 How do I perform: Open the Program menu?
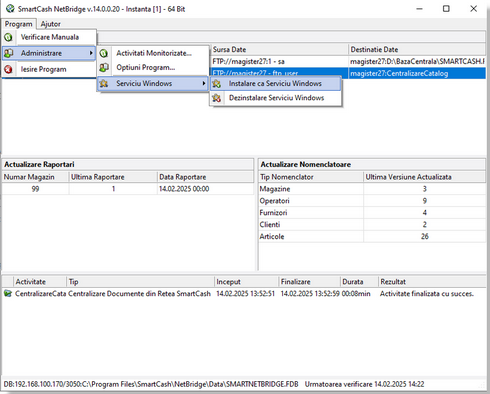point(18,24)
